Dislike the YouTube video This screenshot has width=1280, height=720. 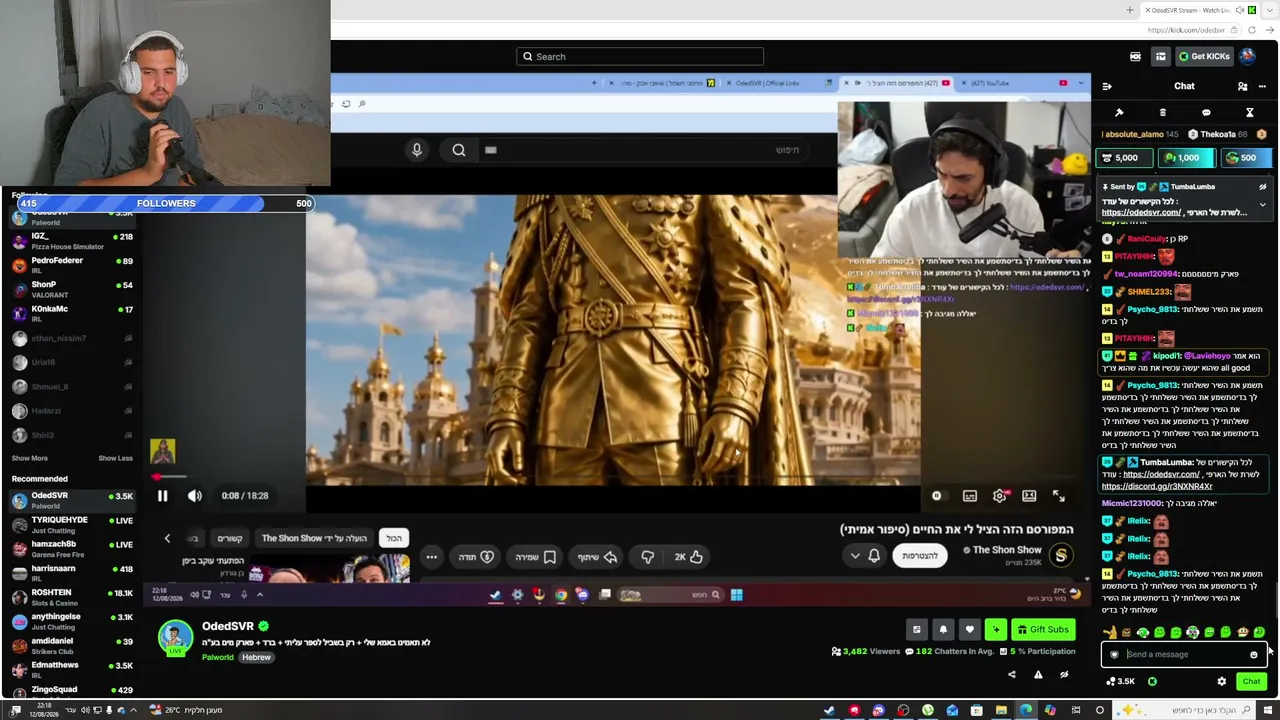tap(647, 557)
